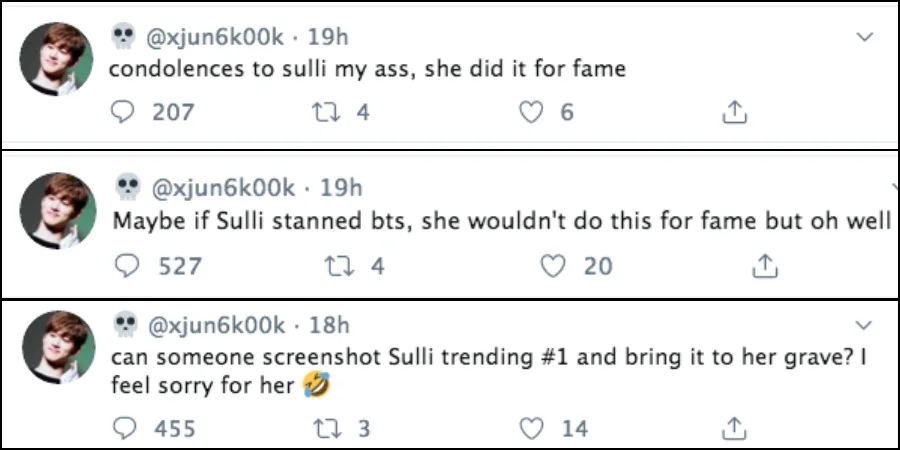Open the 18h tweet's dropdown arrow

tap(866, 325)
